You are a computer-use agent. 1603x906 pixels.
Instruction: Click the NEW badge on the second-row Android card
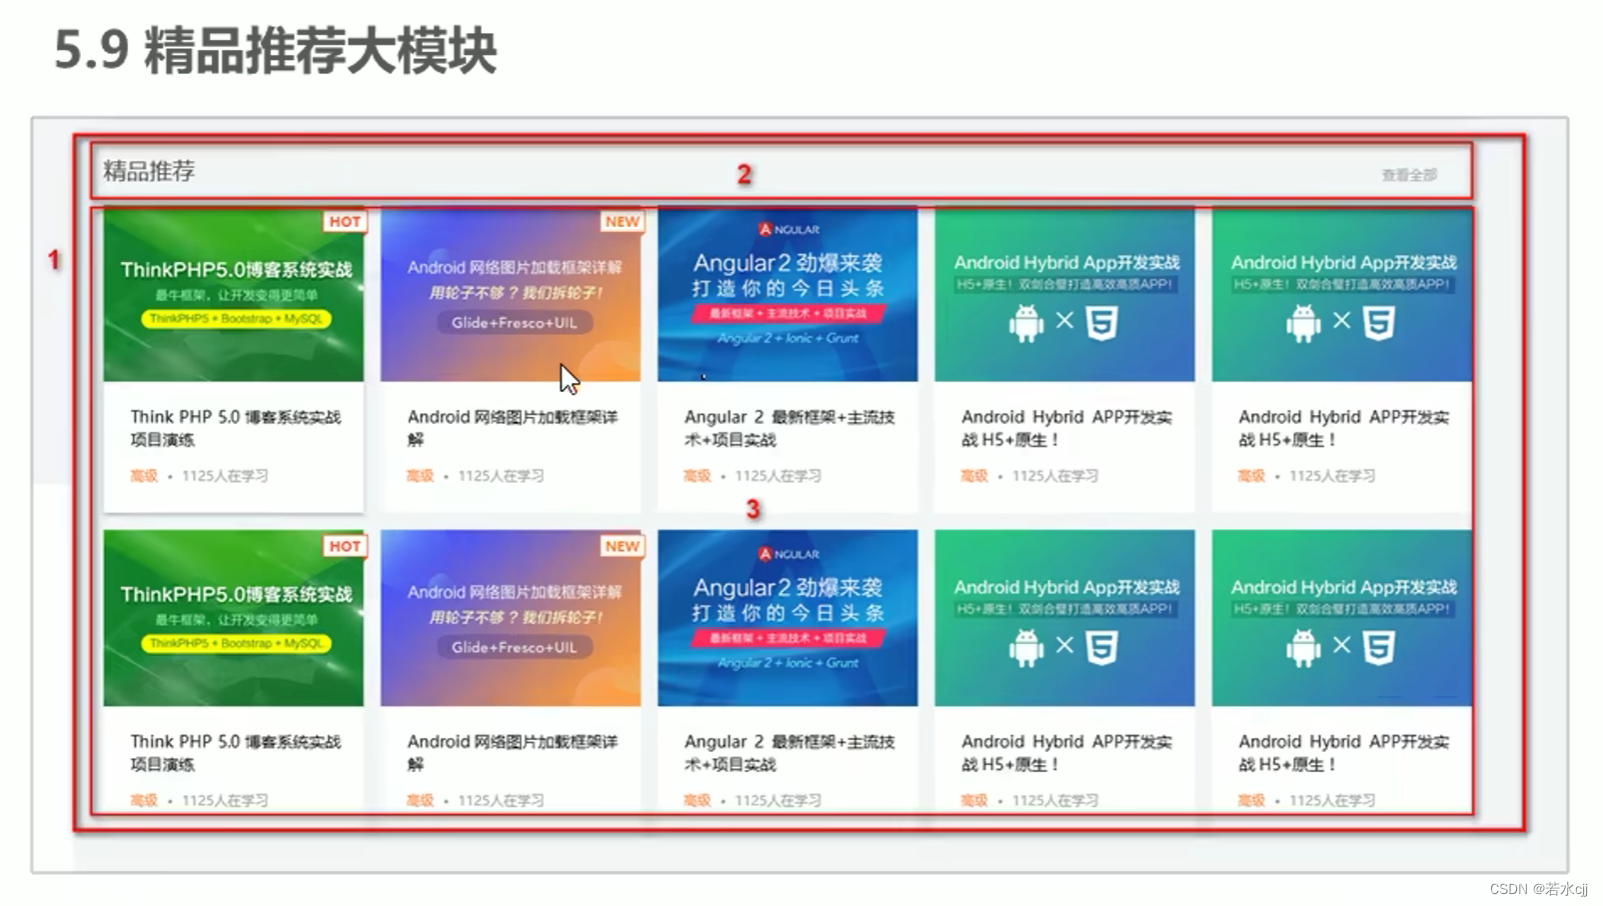click(x=622, y=547)
